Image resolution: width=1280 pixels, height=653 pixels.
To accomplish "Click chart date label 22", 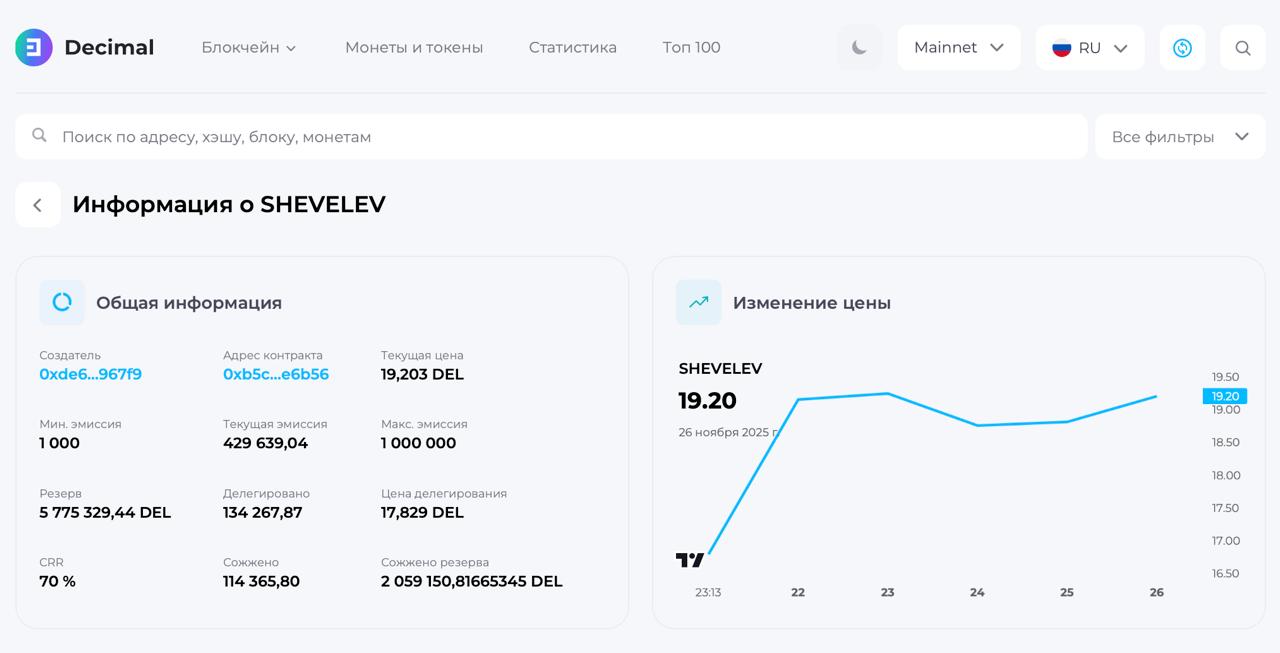I will (x=798, y=592).
